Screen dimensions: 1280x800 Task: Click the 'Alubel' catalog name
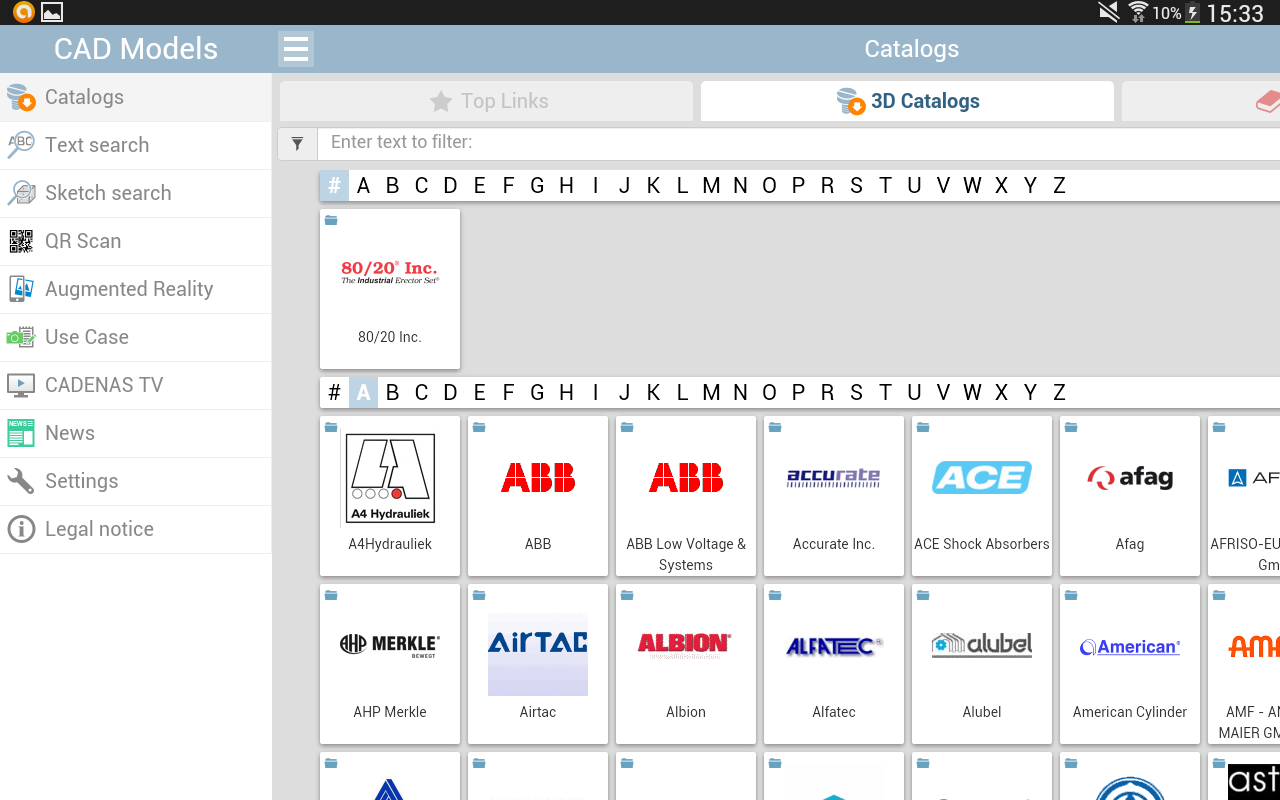(982, 712)
